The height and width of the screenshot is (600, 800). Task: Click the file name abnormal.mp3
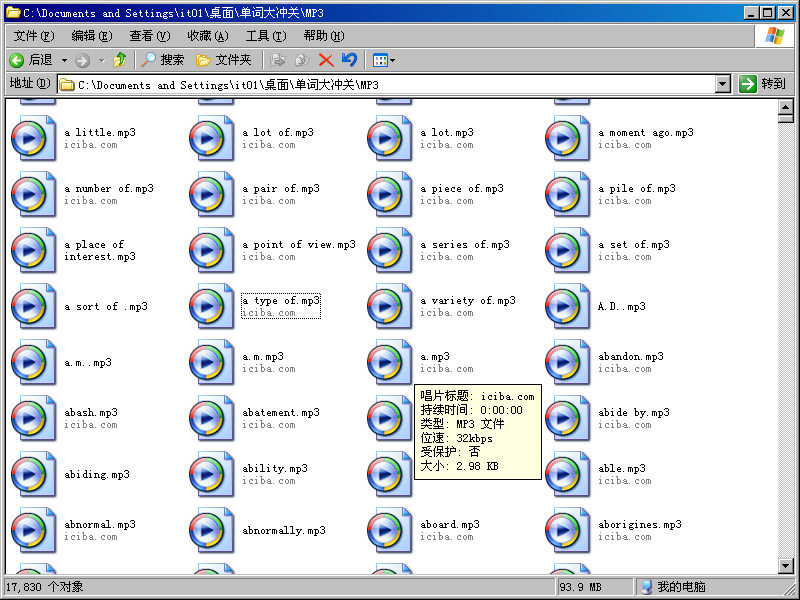99,524
